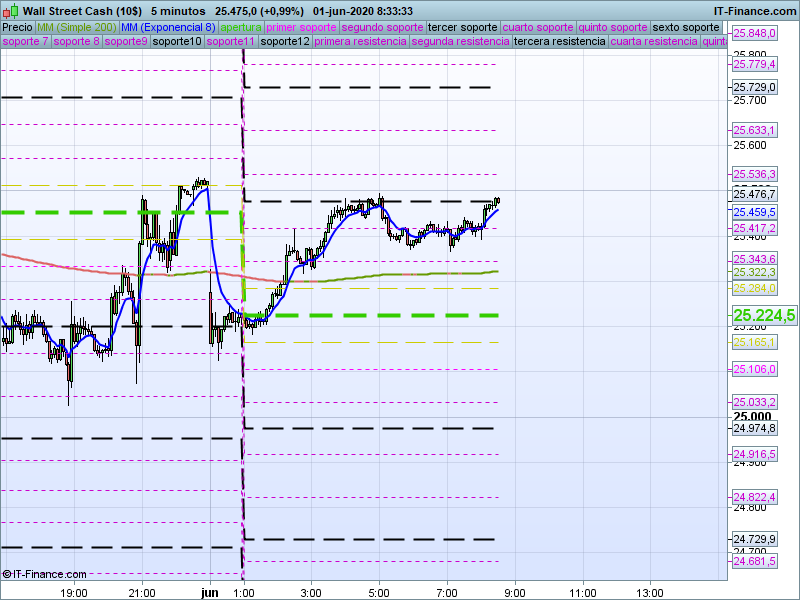Click the yellow 25.165,1 price label
This screenshot has width=800, height=600.
755,342
